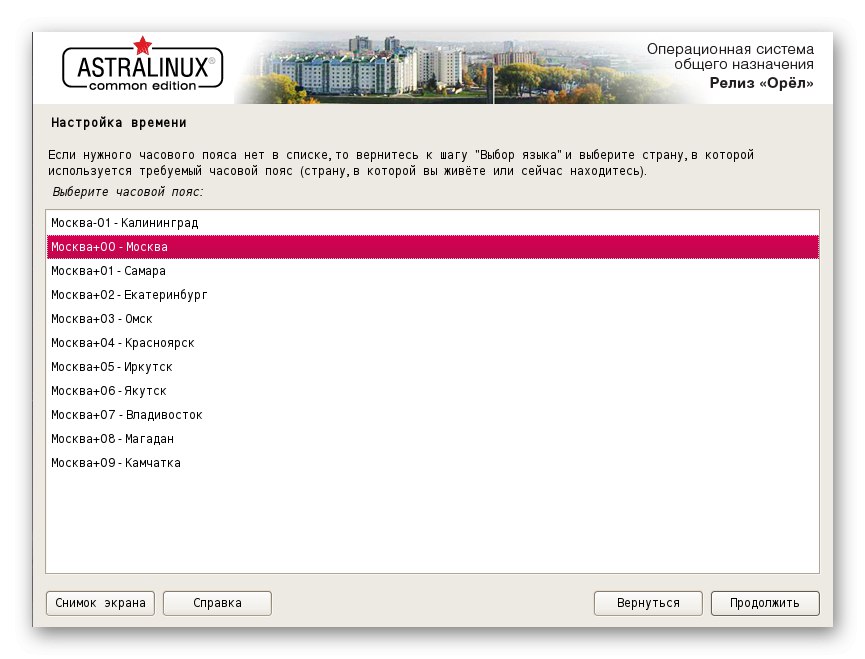The width and height of the screenshot is (865, 659).
Task: Open the Справка help dialog
Action: pos(217,603)
